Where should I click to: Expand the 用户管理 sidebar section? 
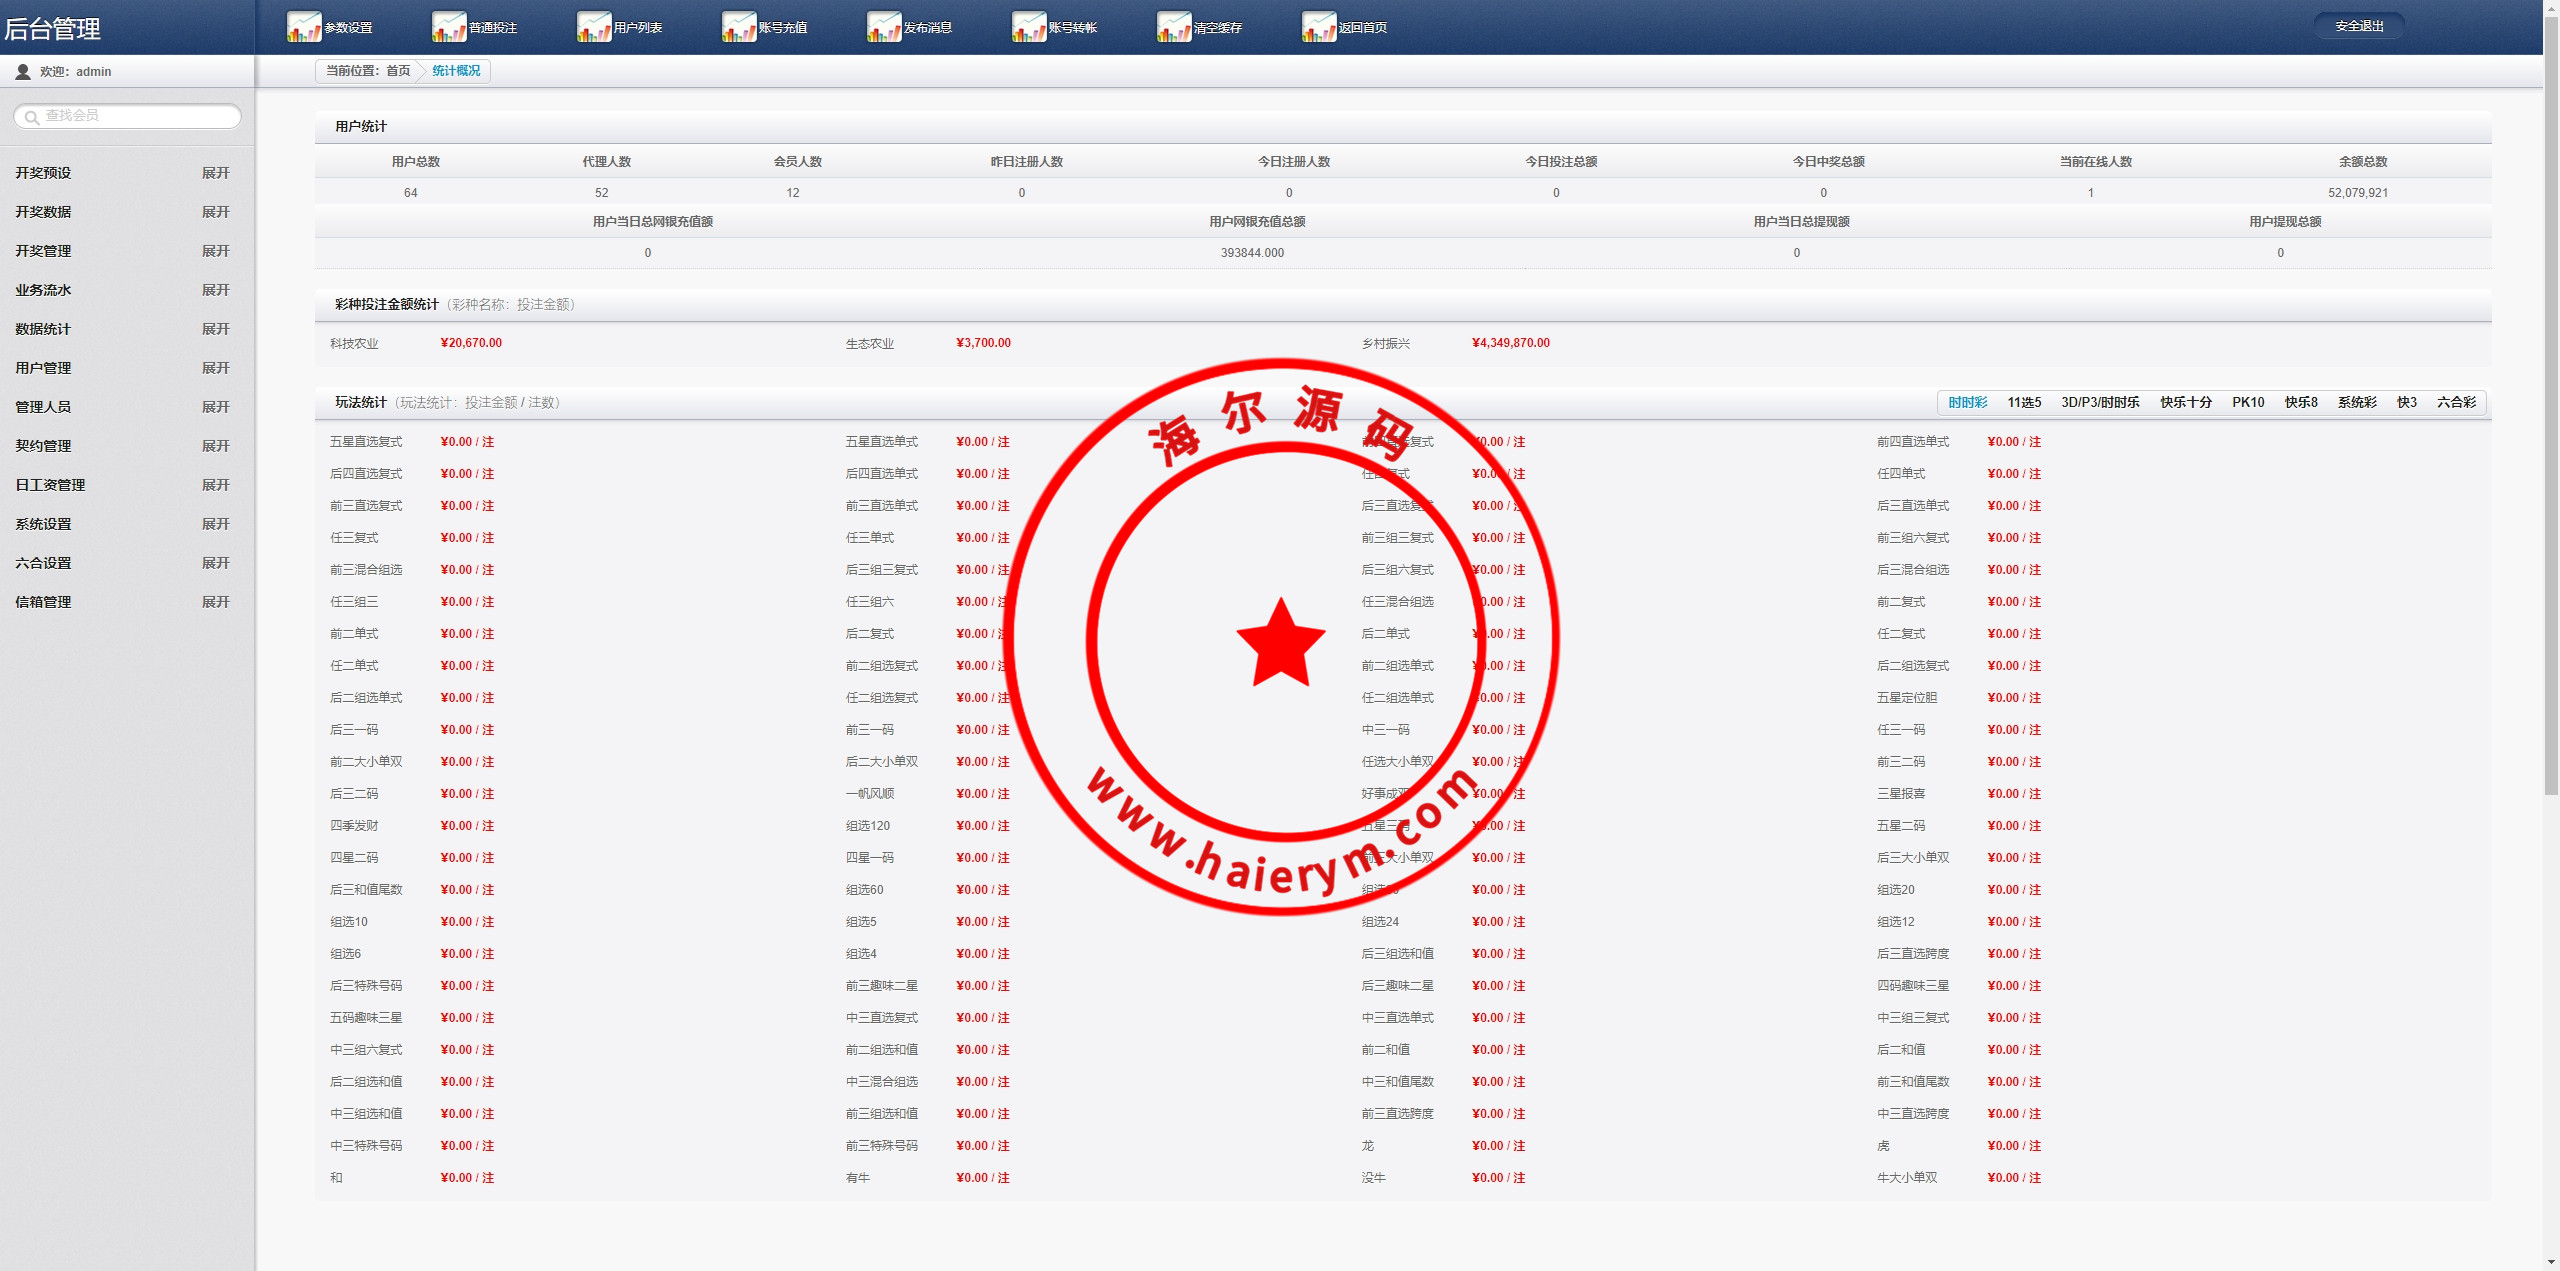pos(215,368)
